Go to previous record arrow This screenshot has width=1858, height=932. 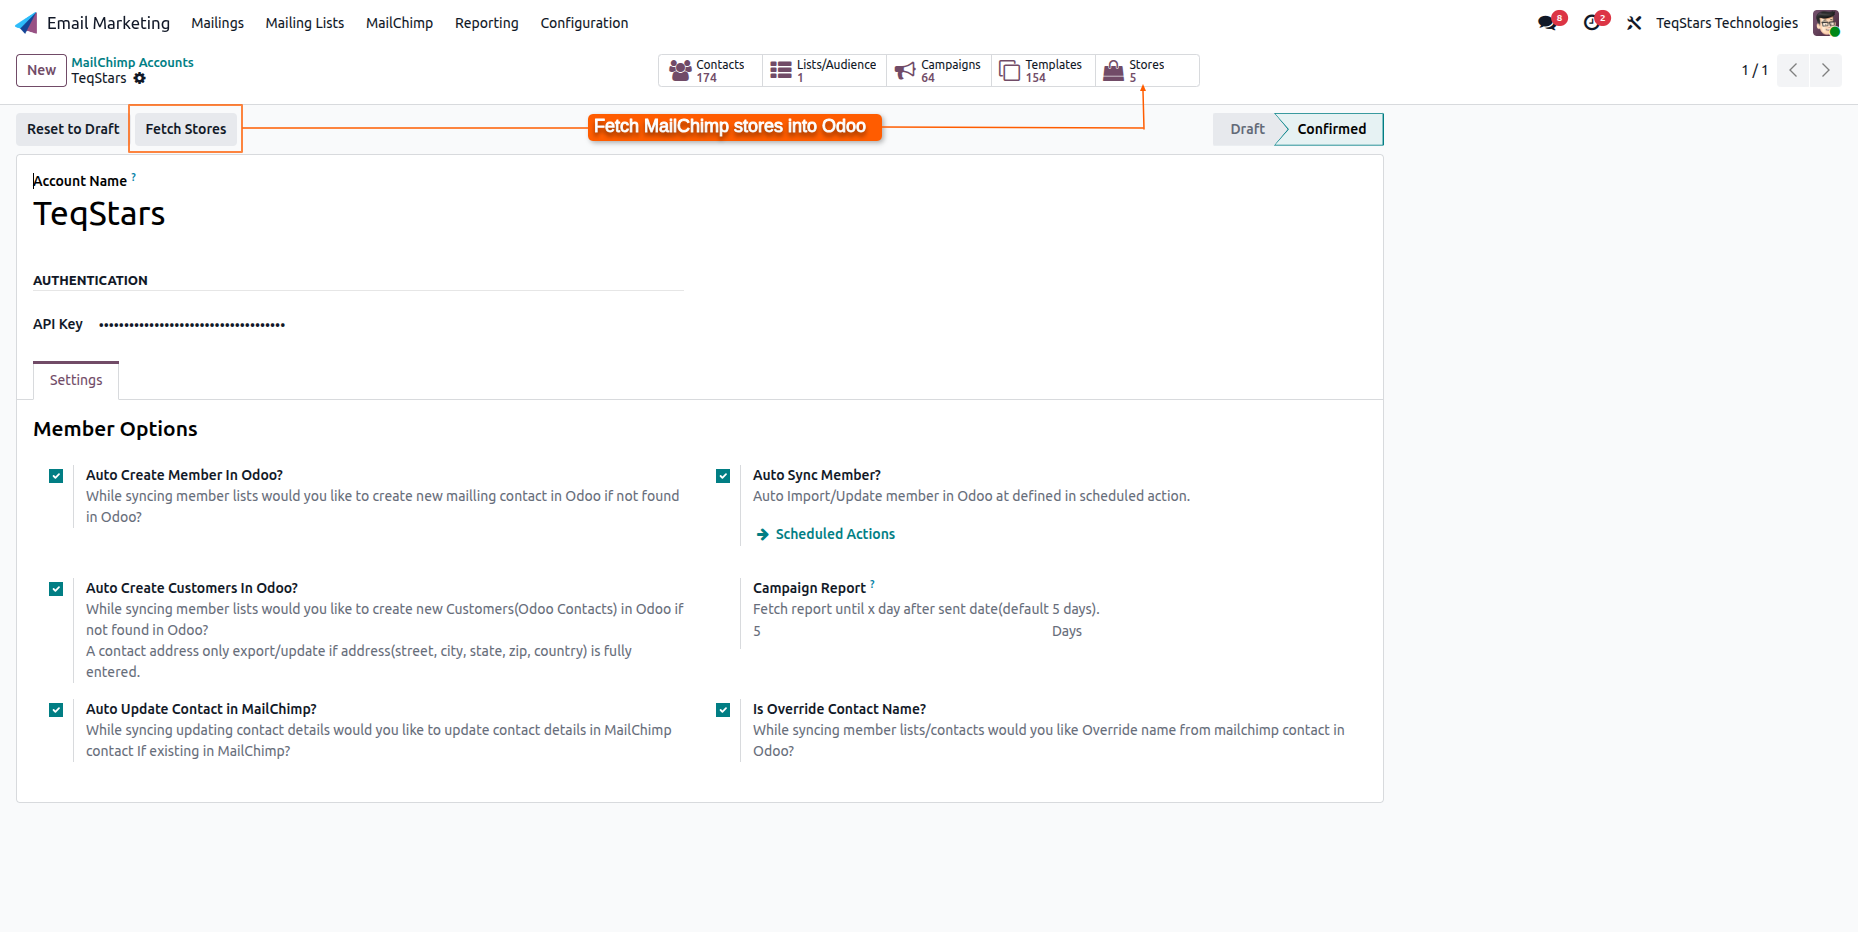(x=1793, y=70)
